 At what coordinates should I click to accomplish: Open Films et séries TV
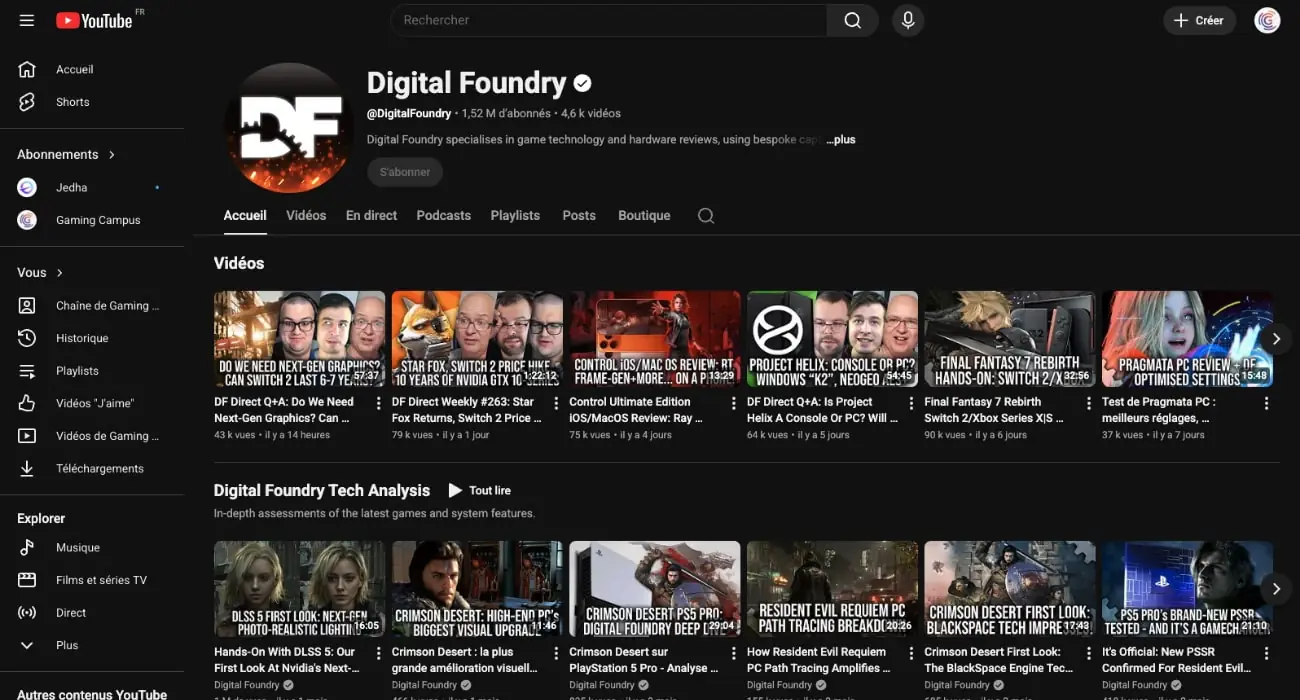point(92,580)
